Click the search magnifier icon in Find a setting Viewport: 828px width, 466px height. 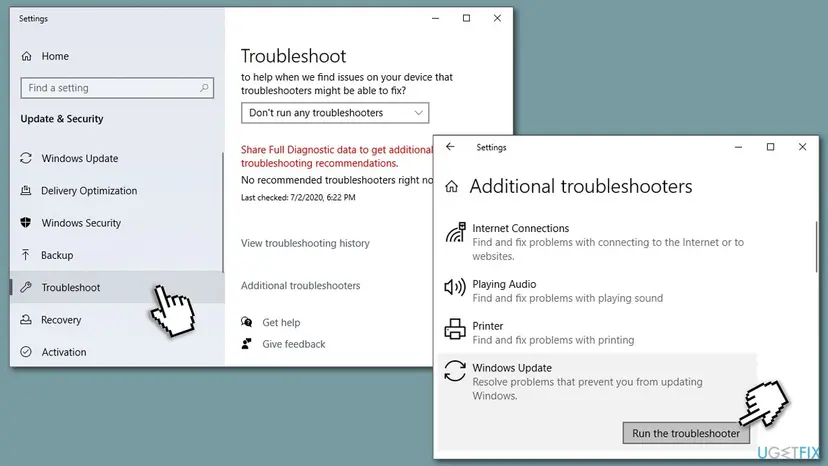click(204, 88)
